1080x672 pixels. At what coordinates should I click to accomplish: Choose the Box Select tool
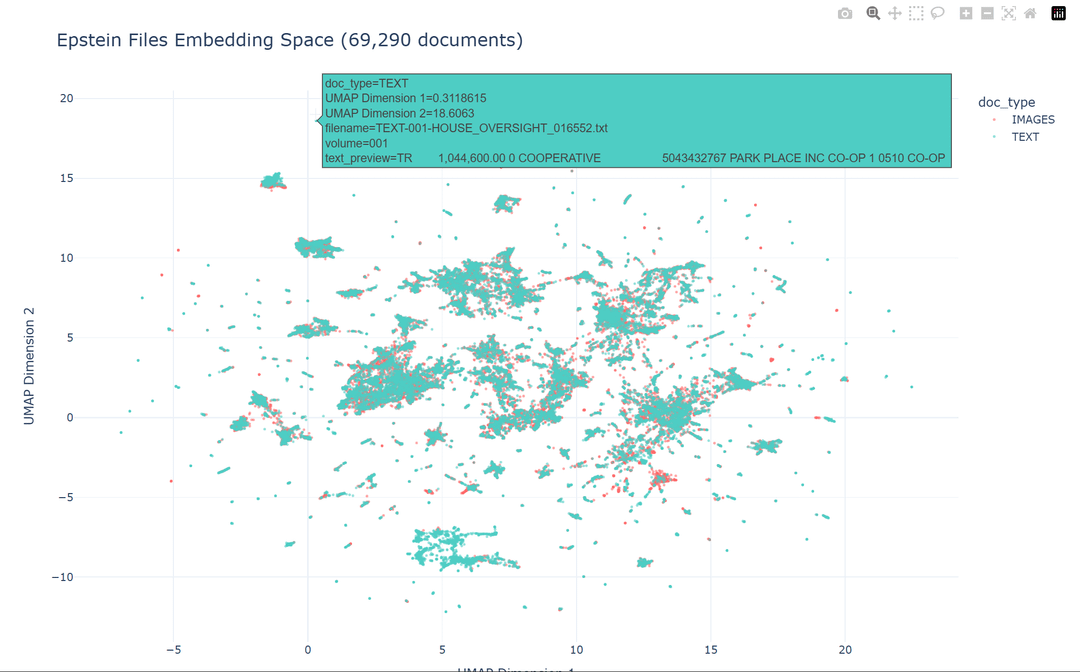(916, 13)
